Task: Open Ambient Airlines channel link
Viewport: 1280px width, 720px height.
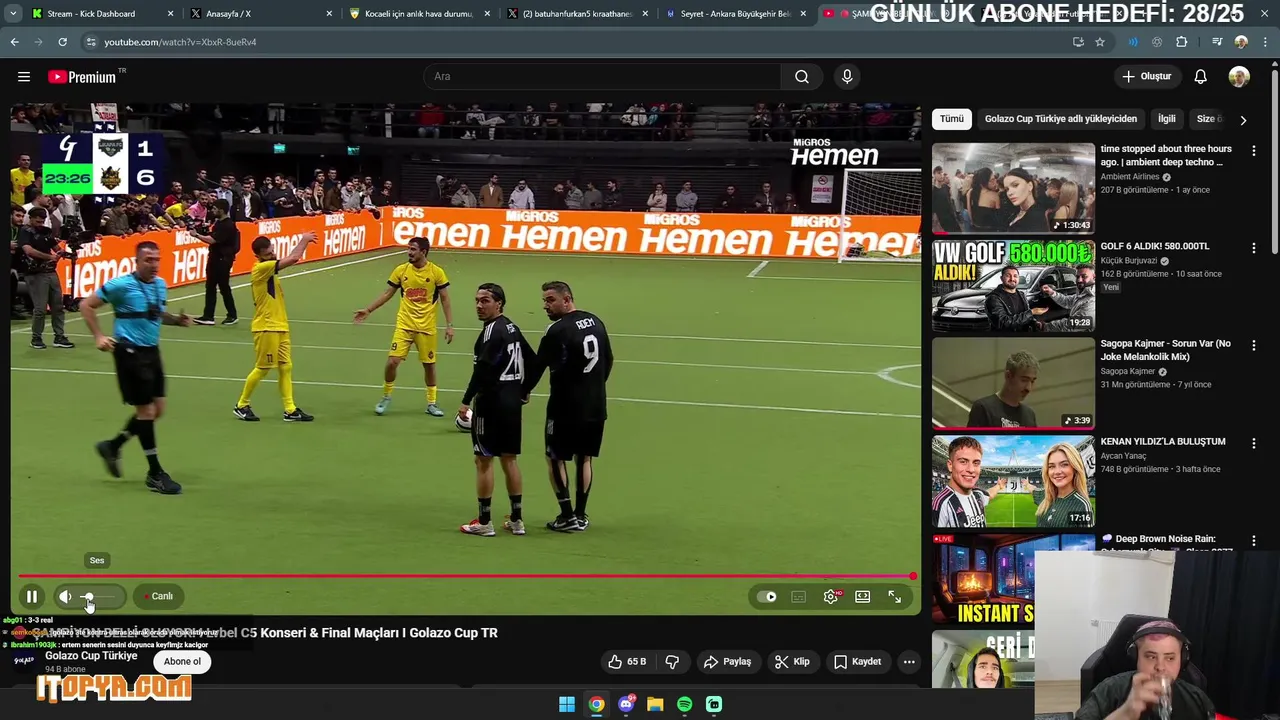Action: [1130, 177]
